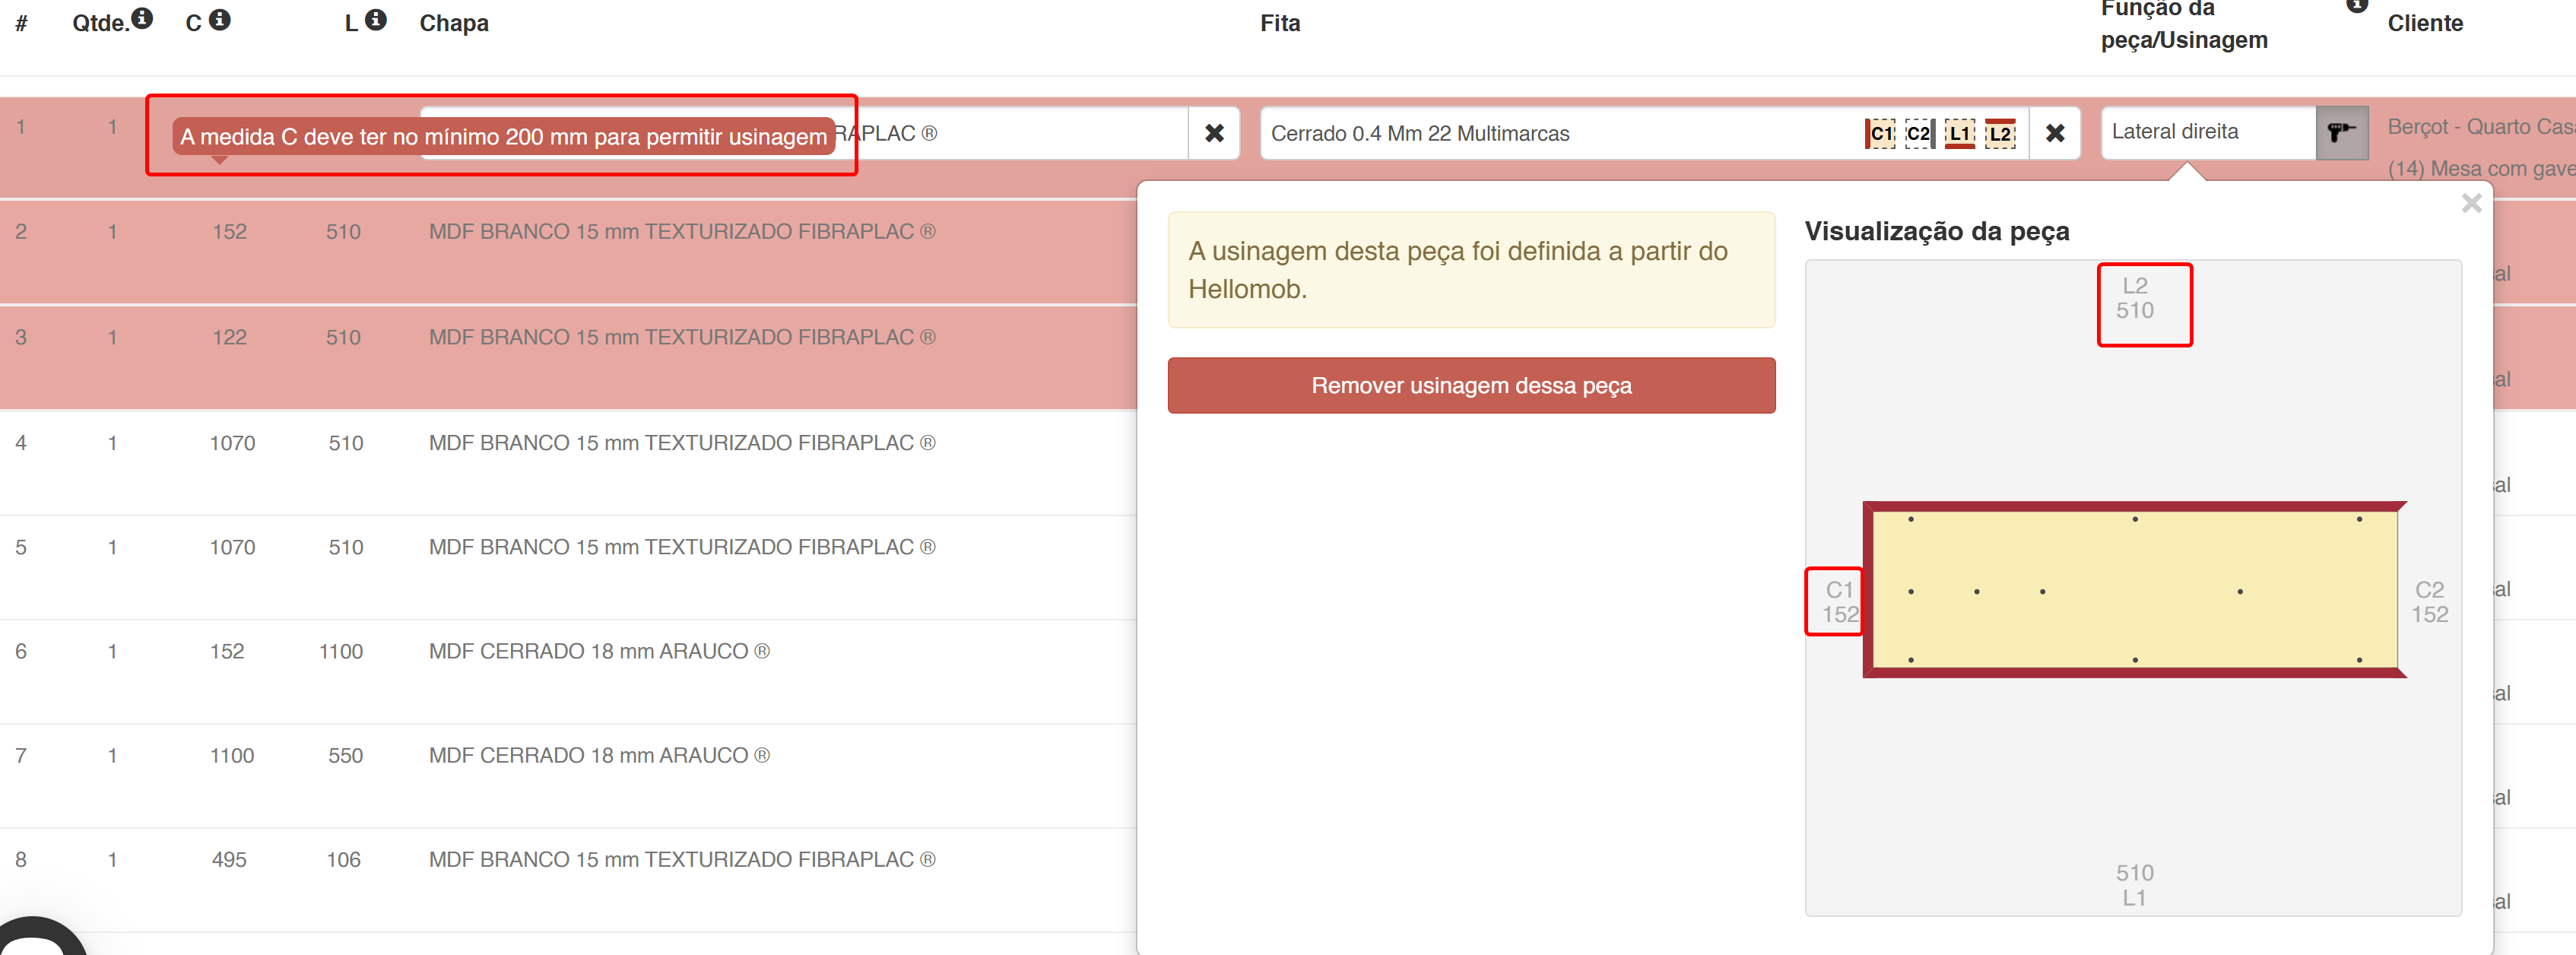2576x955 pixels.
Task: Clear the Fita edge band field
Action: pyautogui.click(x=2054, y=133)
